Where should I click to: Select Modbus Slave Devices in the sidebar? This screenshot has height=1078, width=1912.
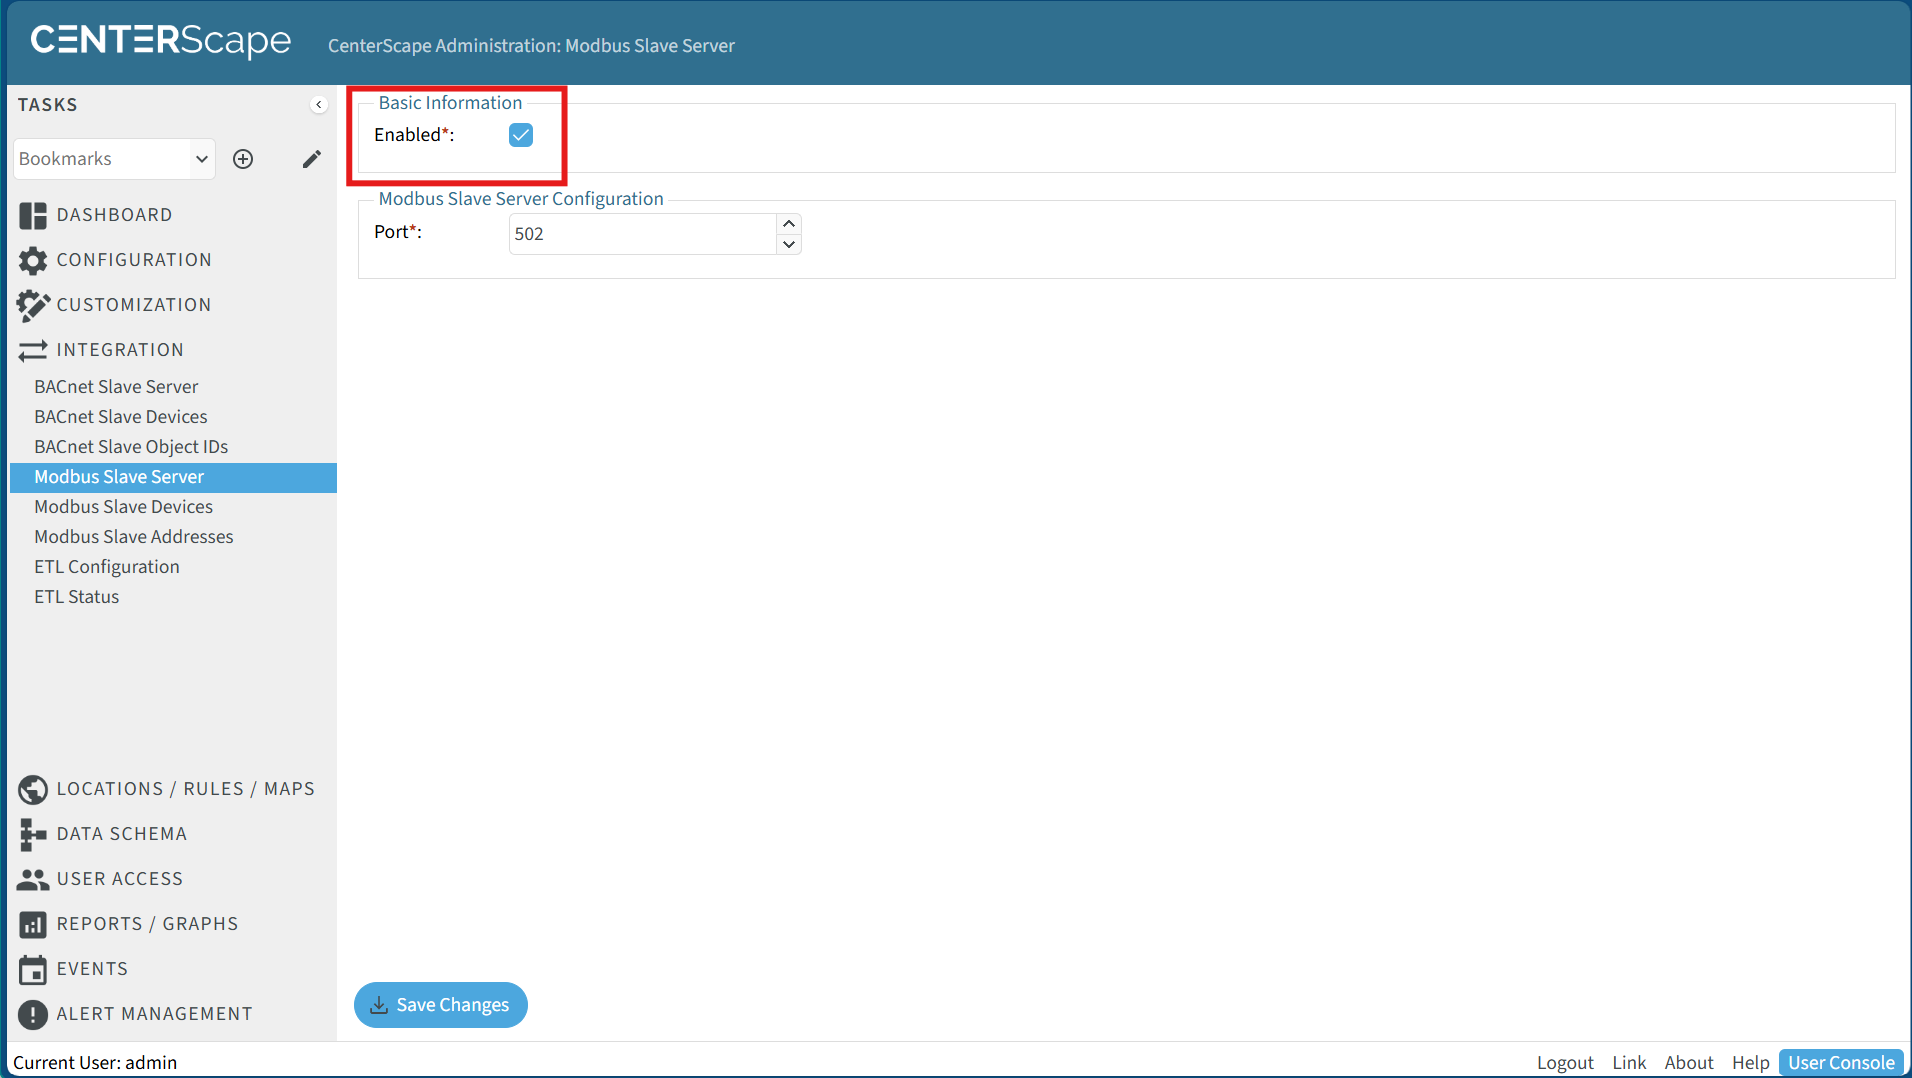tap(123, 507)
